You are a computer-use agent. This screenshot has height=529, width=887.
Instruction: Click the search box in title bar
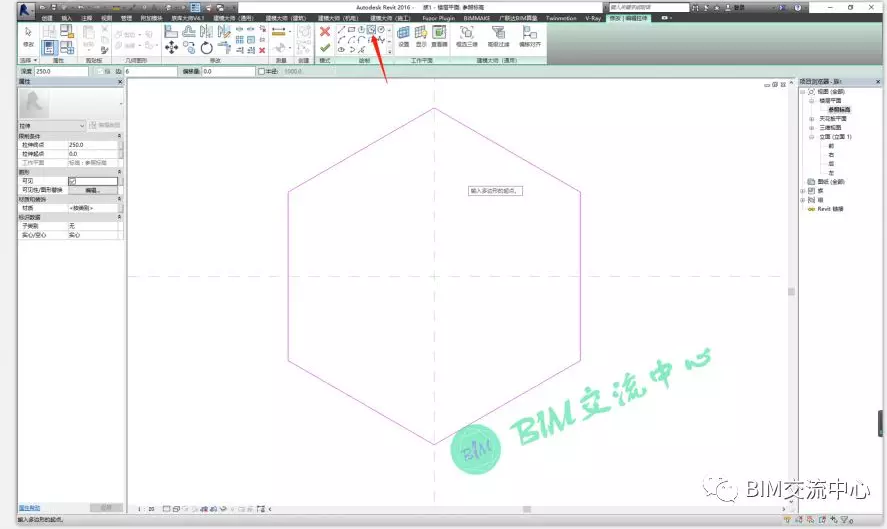pos(649,7)
